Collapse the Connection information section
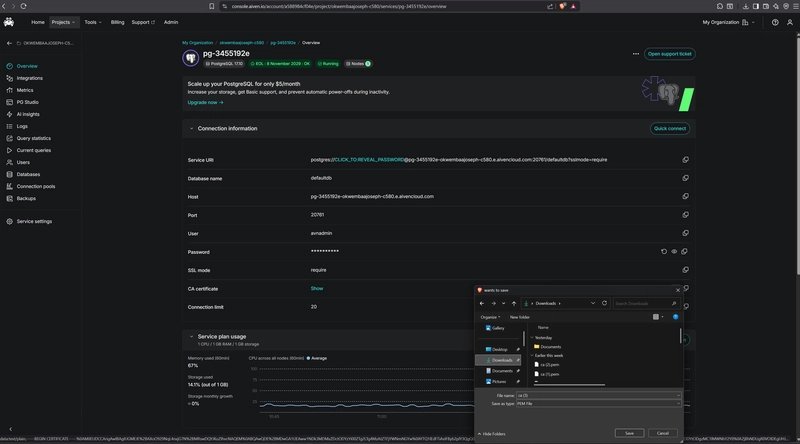 click(x=191, y=129)
